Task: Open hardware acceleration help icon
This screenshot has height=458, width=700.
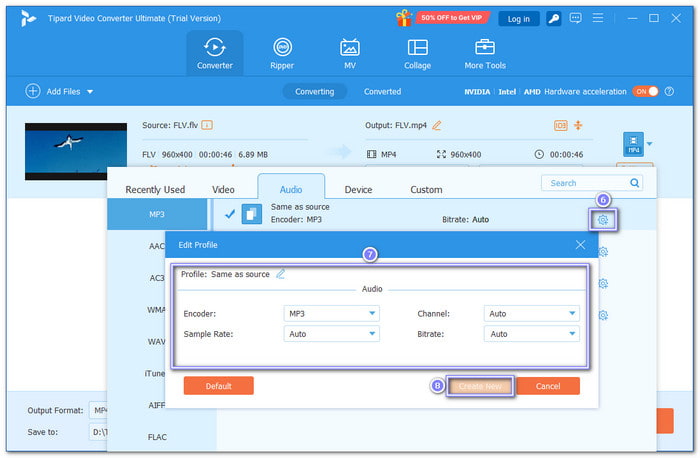Action: coord(669,91)
